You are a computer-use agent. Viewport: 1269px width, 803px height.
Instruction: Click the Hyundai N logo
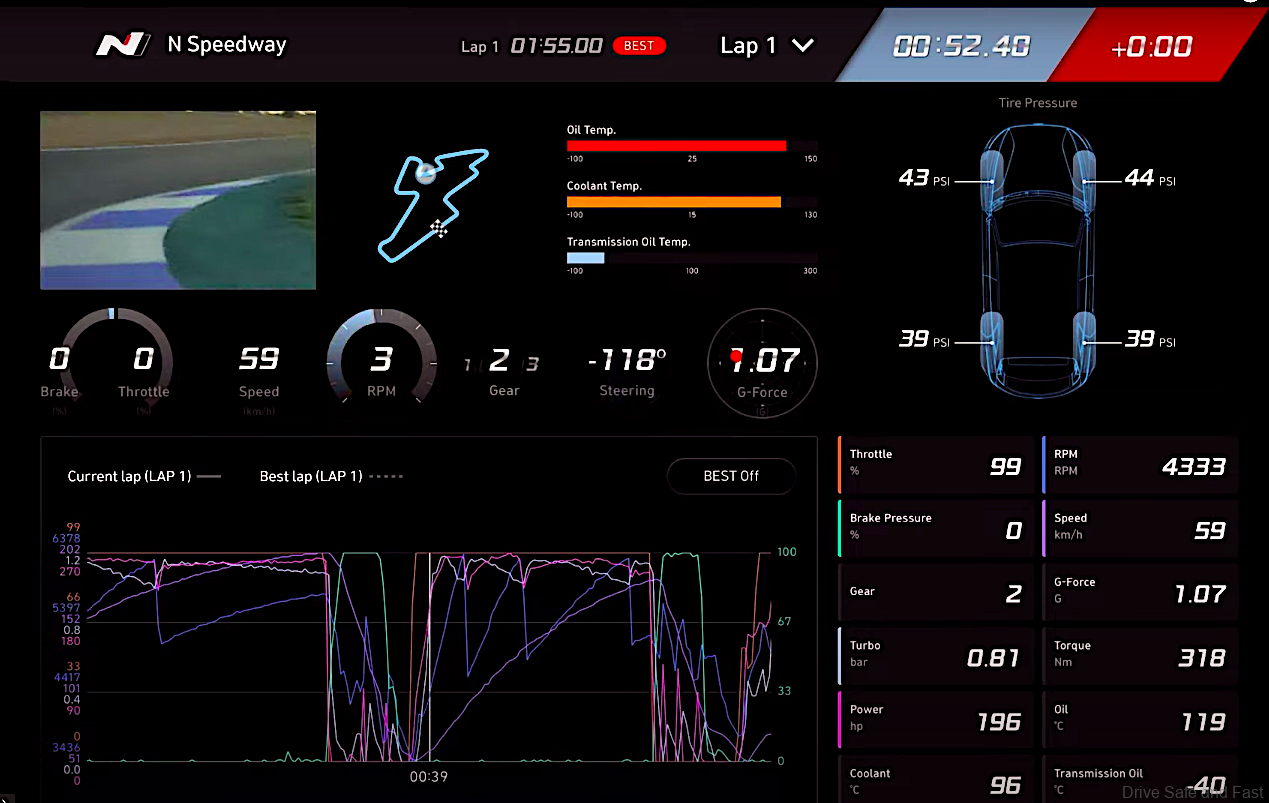pos(123,45)
